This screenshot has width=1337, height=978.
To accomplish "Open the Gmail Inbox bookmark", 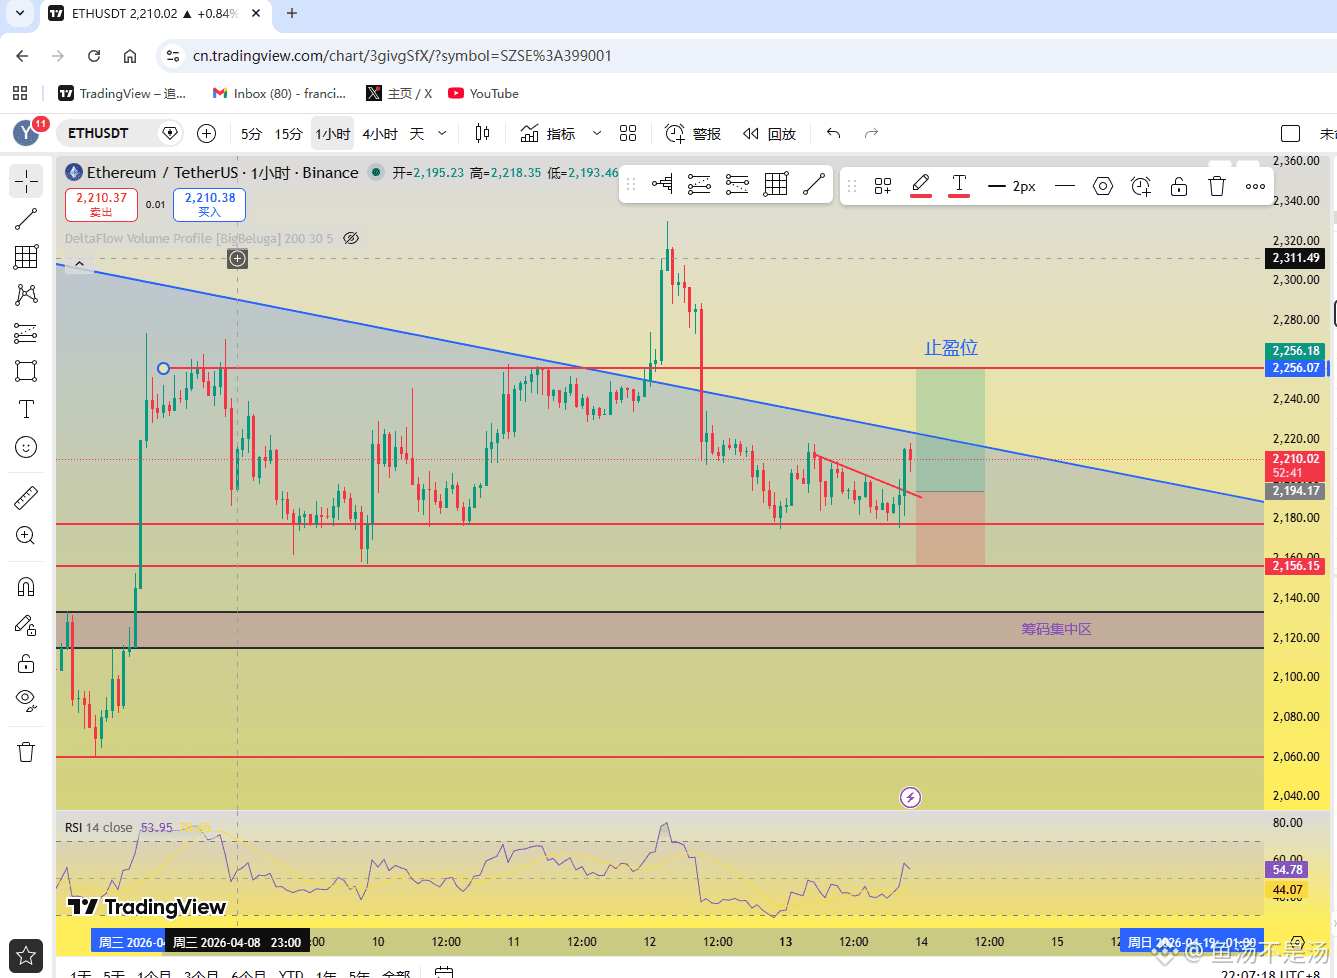I will pyautogui.click(x=279, y=93).
